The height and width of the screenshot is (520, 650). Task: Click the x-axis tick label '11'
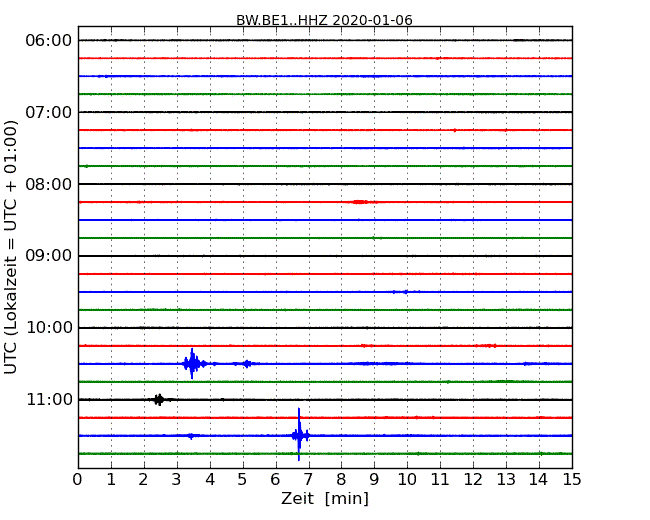coord(440,480)
